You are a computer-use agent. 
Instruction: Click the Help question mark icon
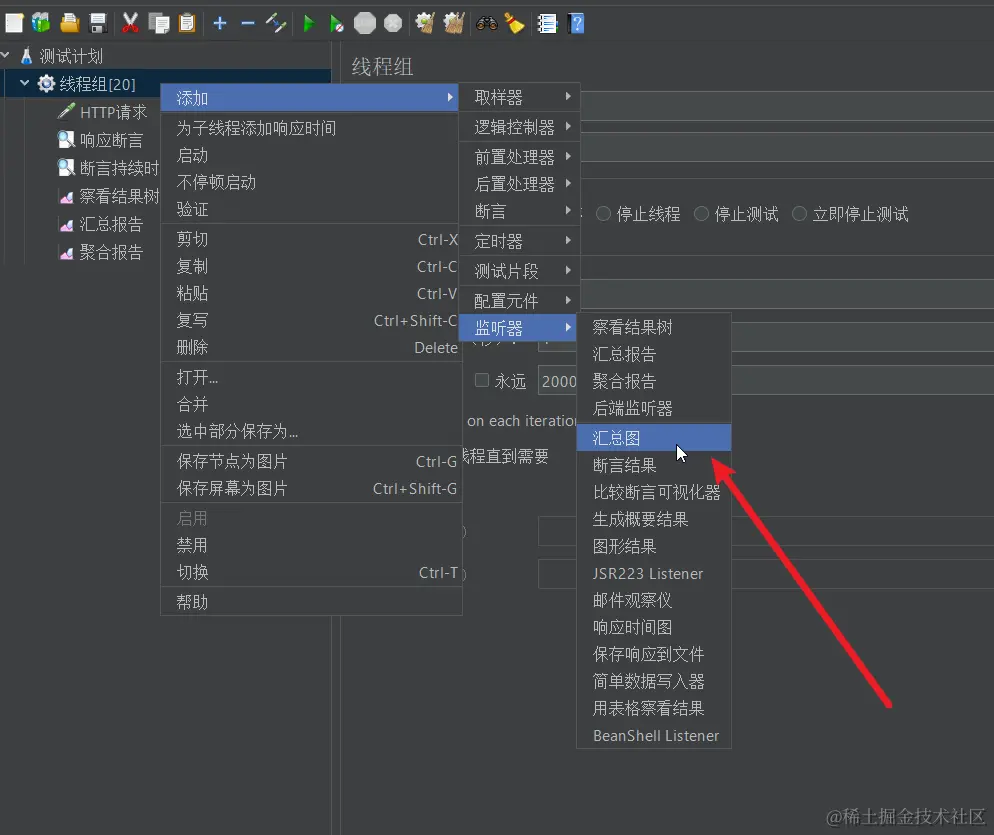[576, 23]
